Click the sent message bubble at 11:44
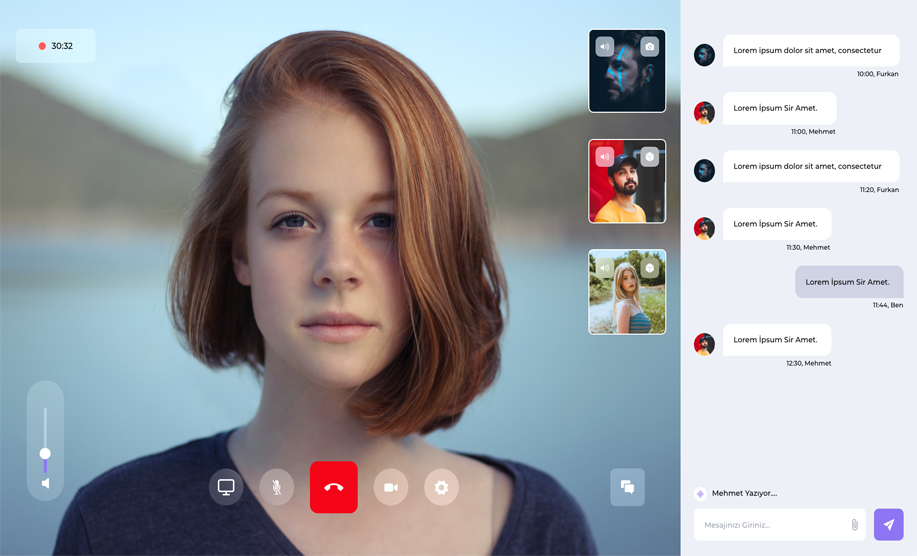 (847, 282)
